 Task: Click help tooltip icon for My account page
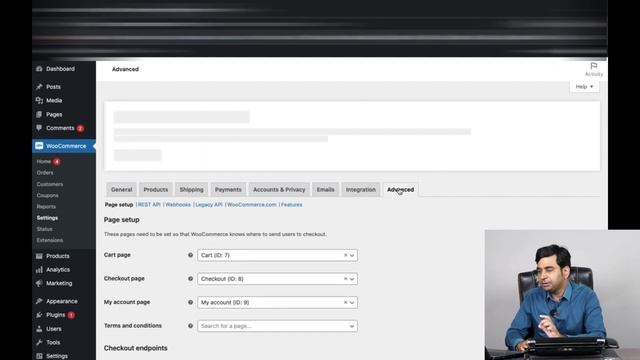click(x=190, y=302)
